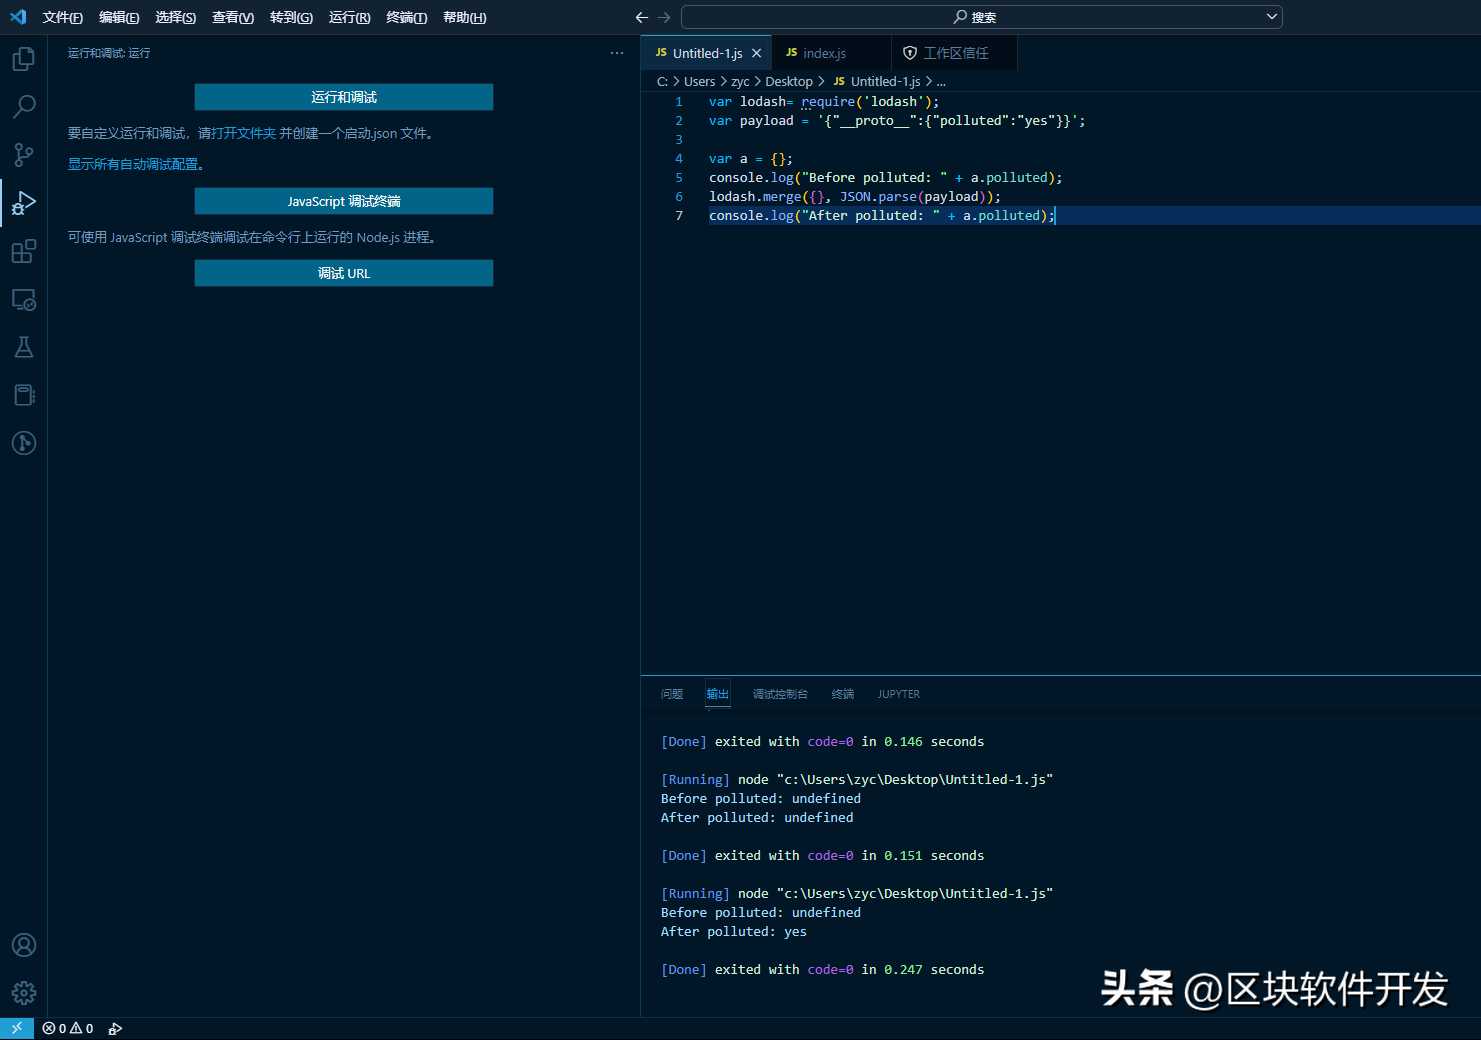
Task: Open the Source Control view icon
Action: pos(24,155)
